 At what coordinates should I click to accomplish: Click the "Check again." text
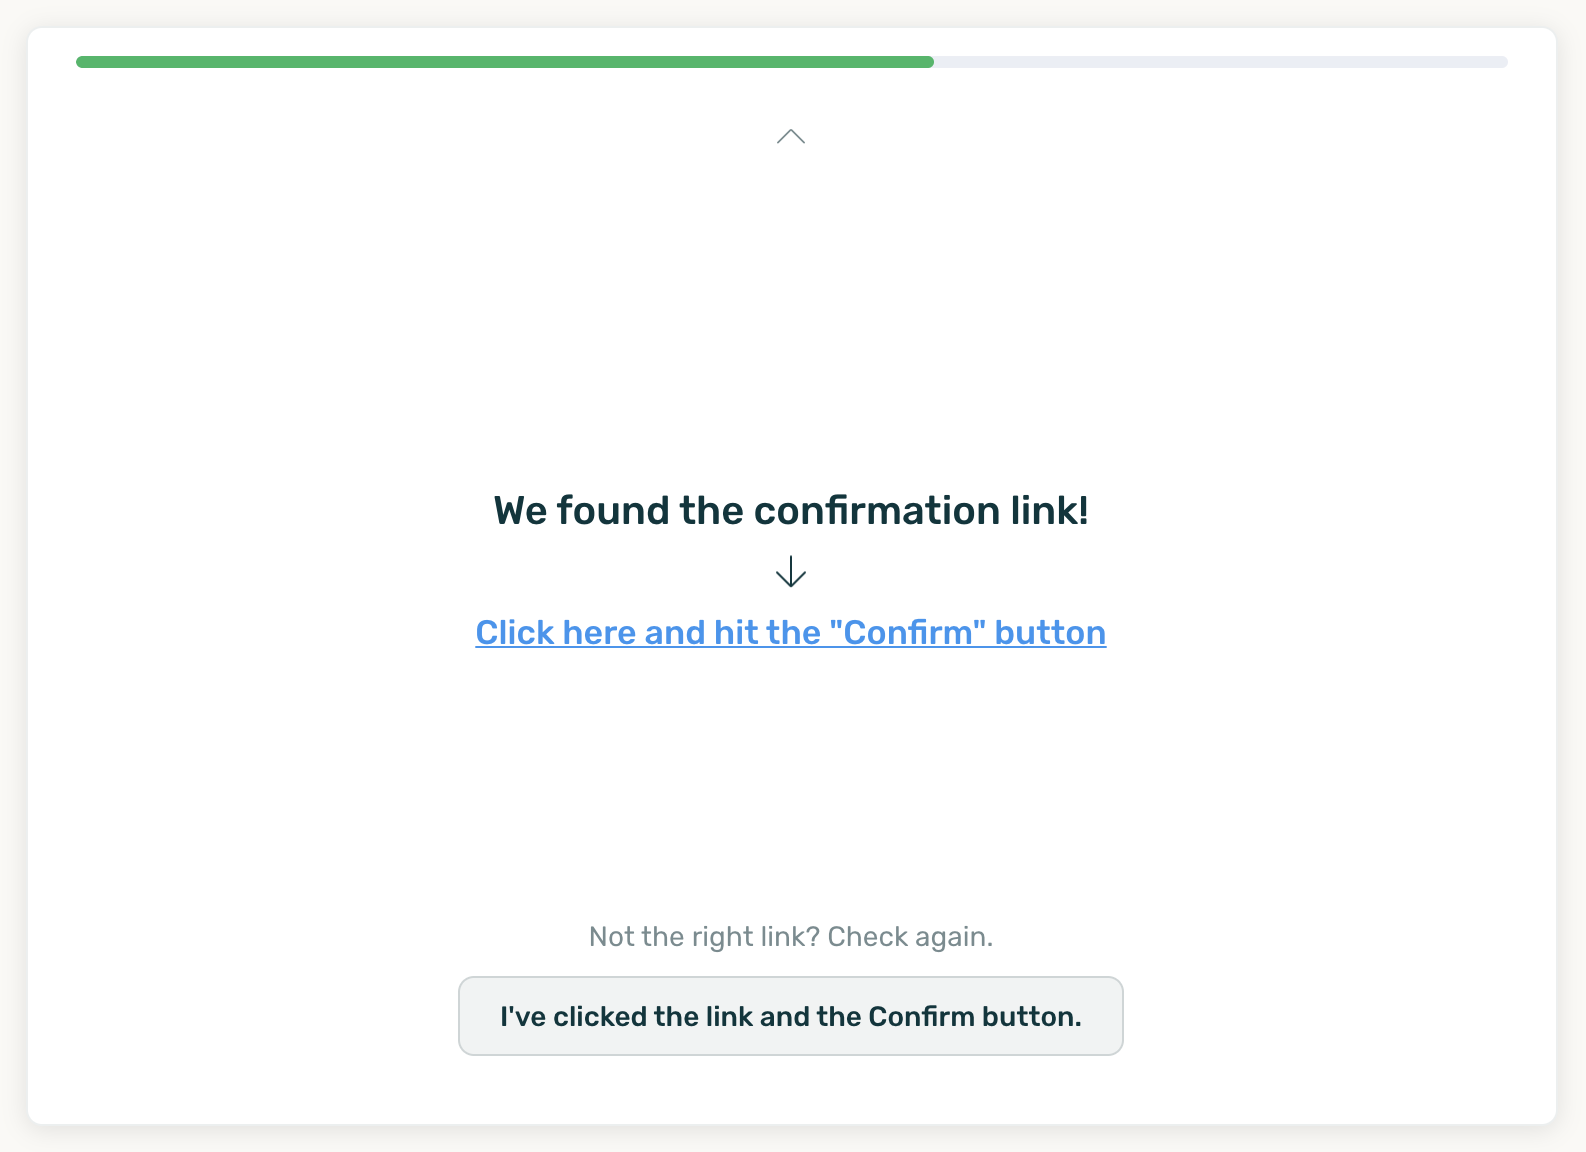[910, 937]
